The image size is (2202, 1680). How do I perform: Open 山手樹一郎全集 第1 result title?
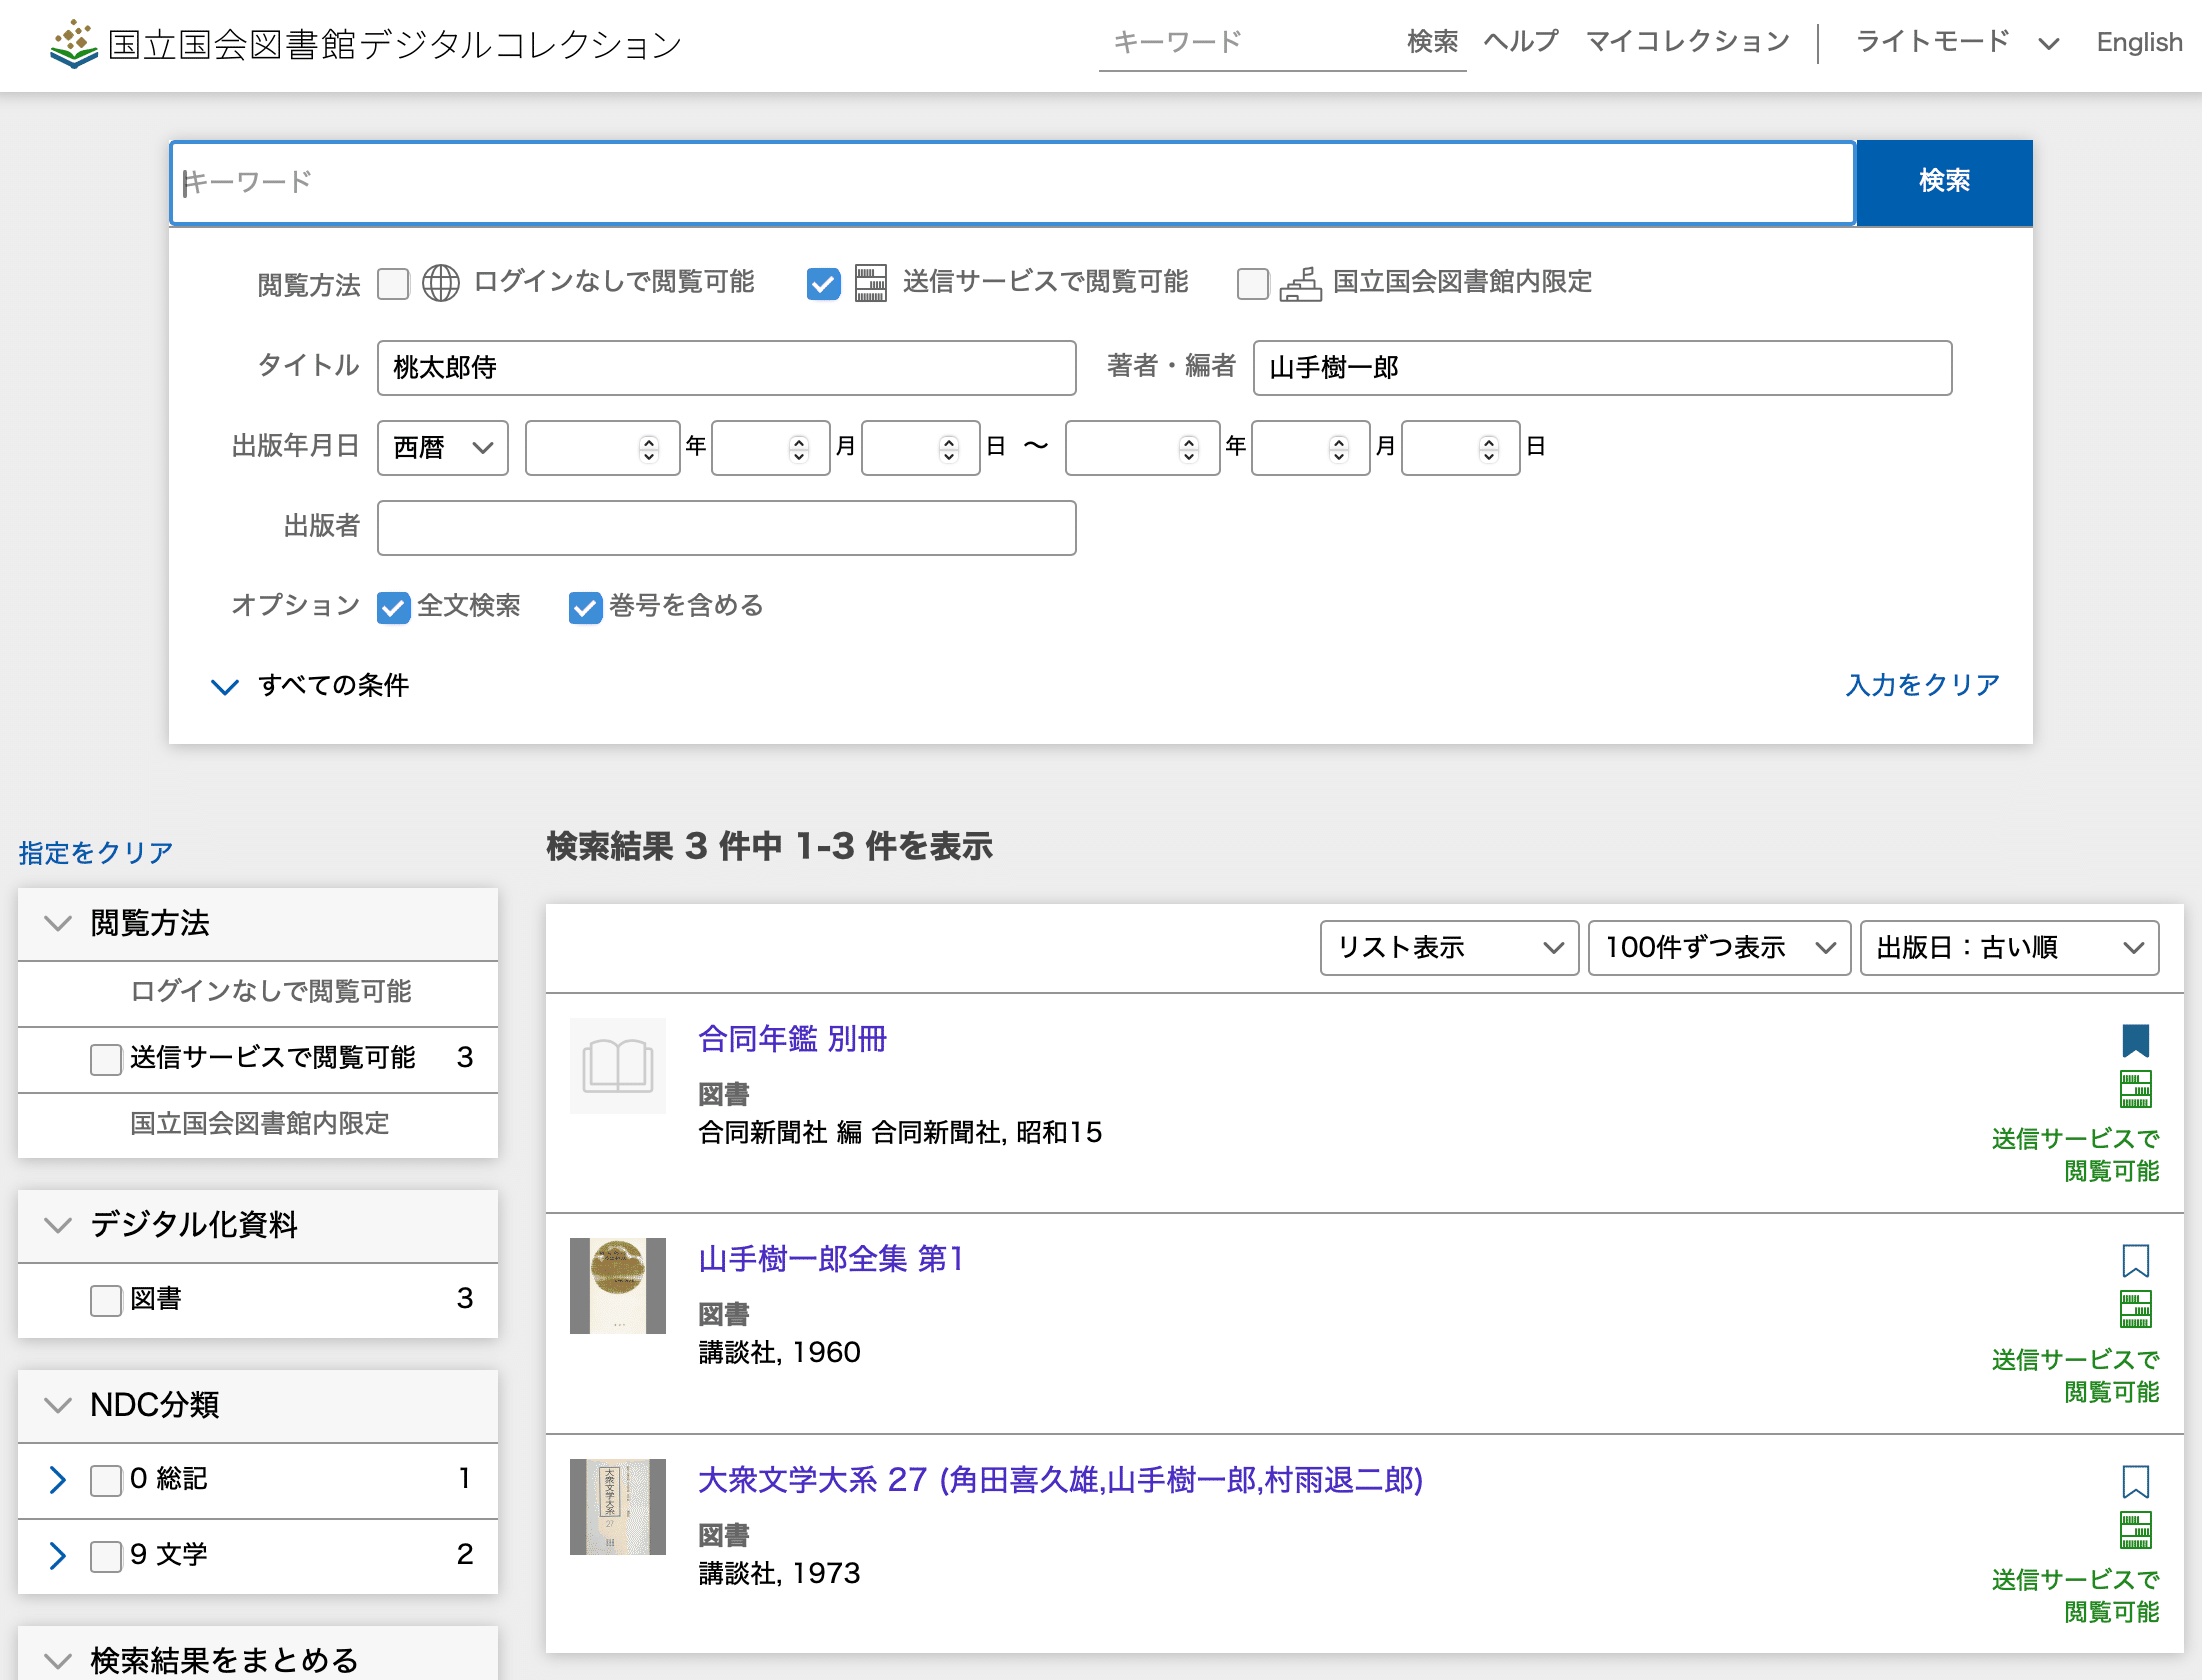pos(831,1259)
